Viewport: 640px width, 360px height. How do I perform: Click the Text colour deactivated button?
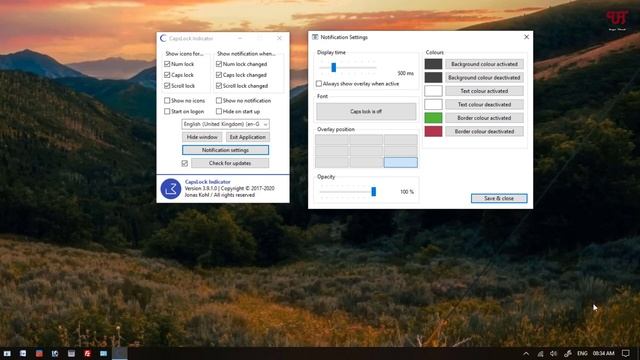pos(484,104)
